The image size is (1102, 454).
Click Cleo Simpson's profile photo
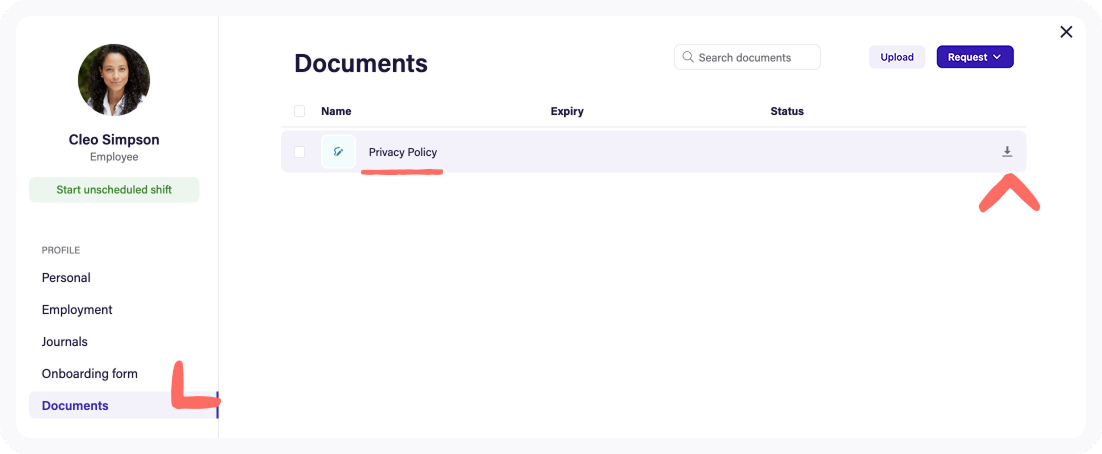[114, 80]
